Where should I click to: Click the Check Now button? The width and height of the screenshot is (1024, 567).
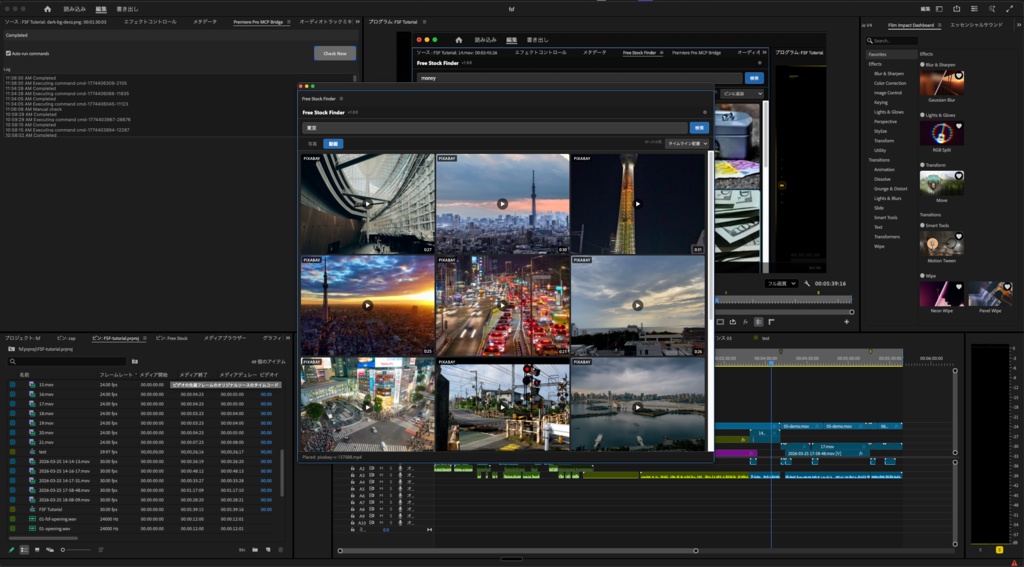click(335, 53)
